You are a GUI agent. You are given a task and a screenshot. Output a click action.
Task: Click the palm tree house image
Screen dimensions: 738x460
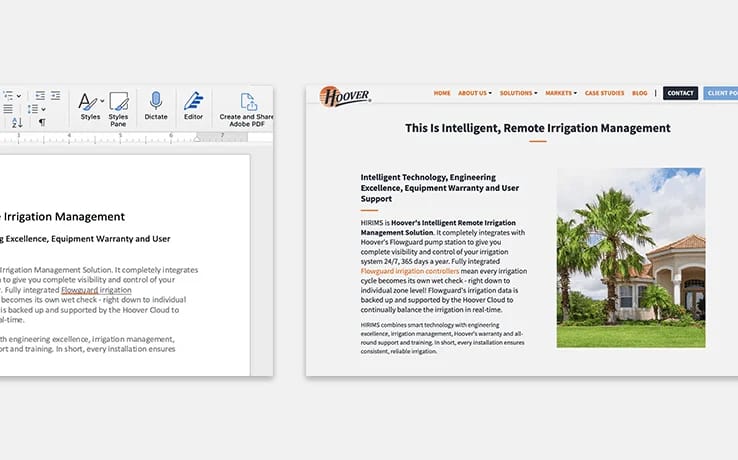[x=631, y=258]
